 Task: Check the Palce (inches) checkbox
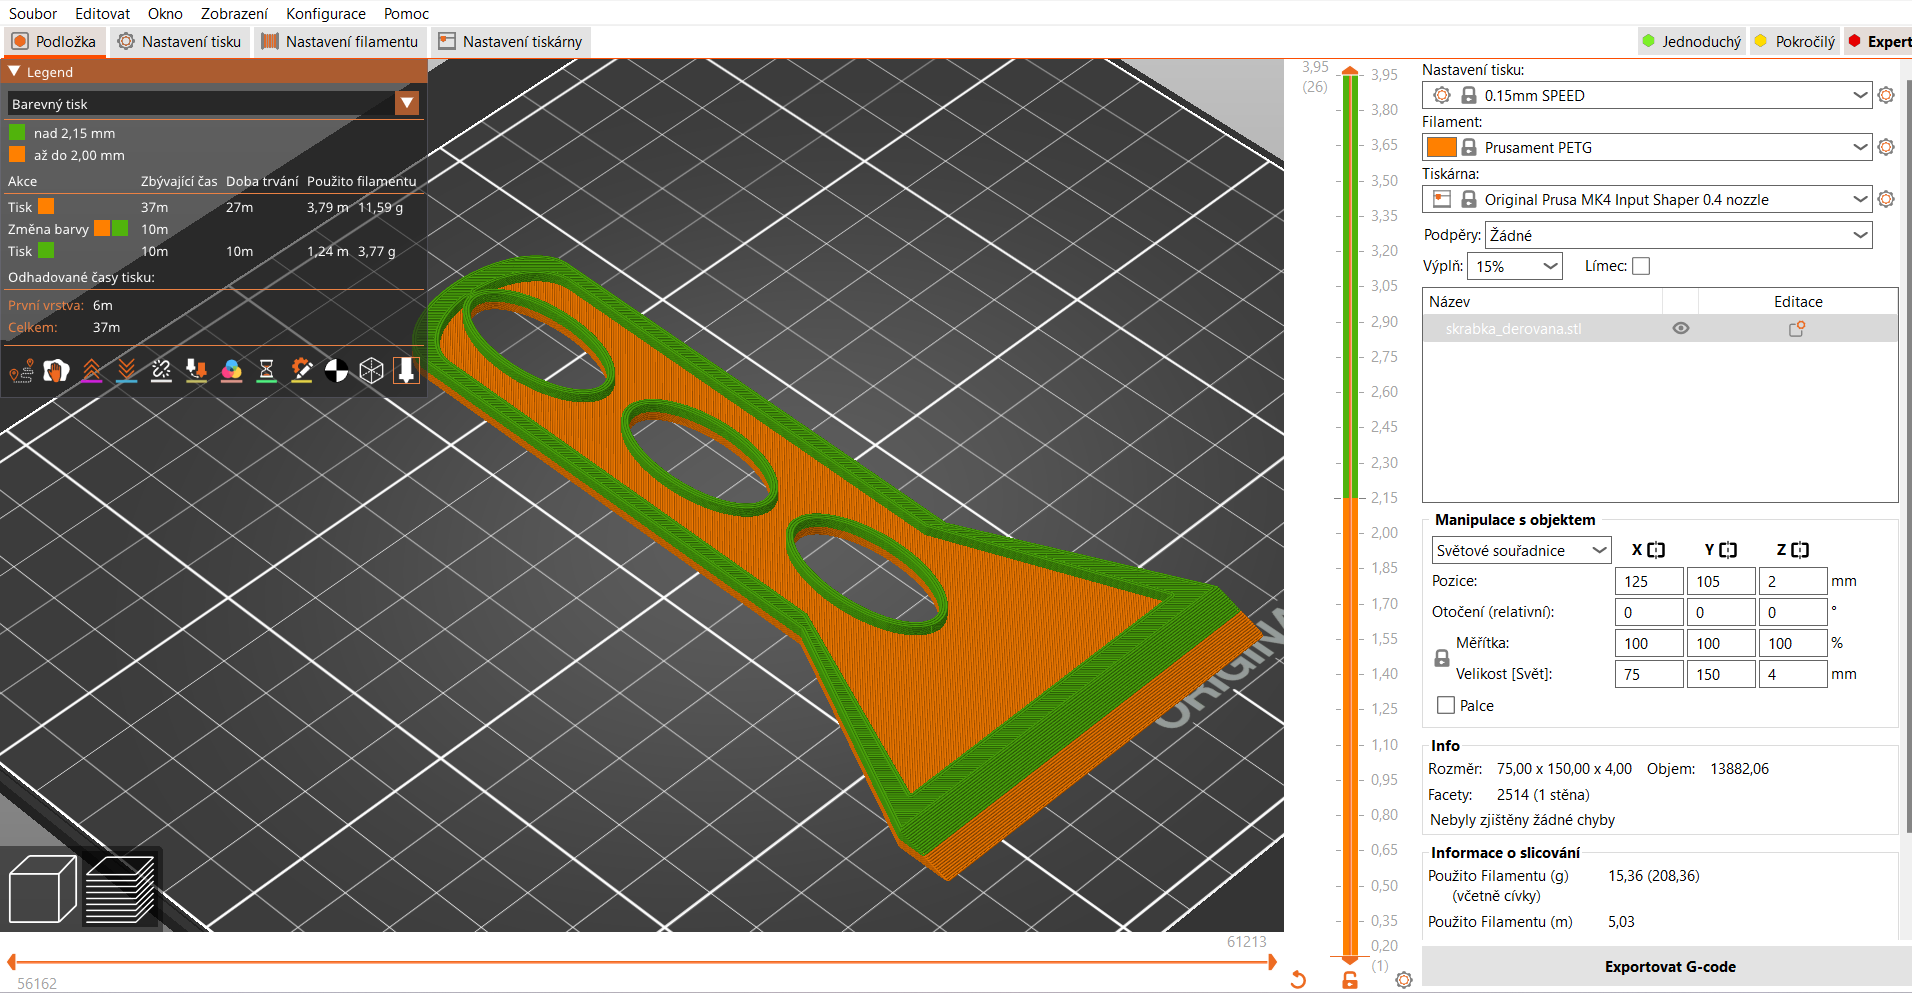1445,705
